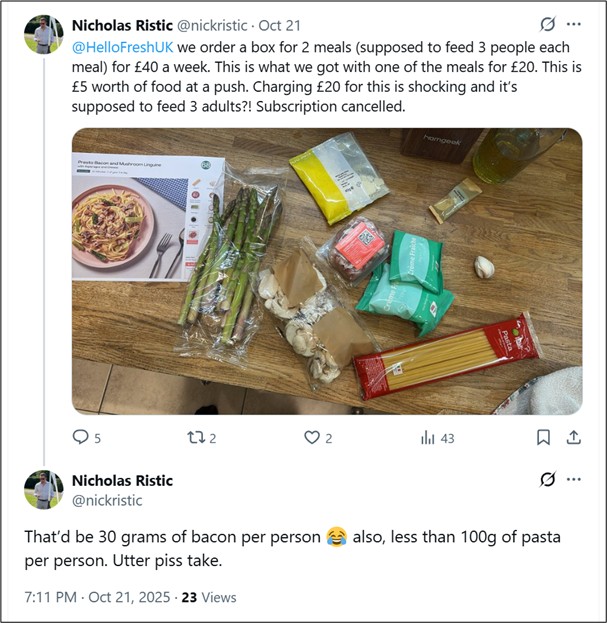Retweet the HelloFresh complaint post
This screenshot has width=607, height=623.
pos(195,437)
